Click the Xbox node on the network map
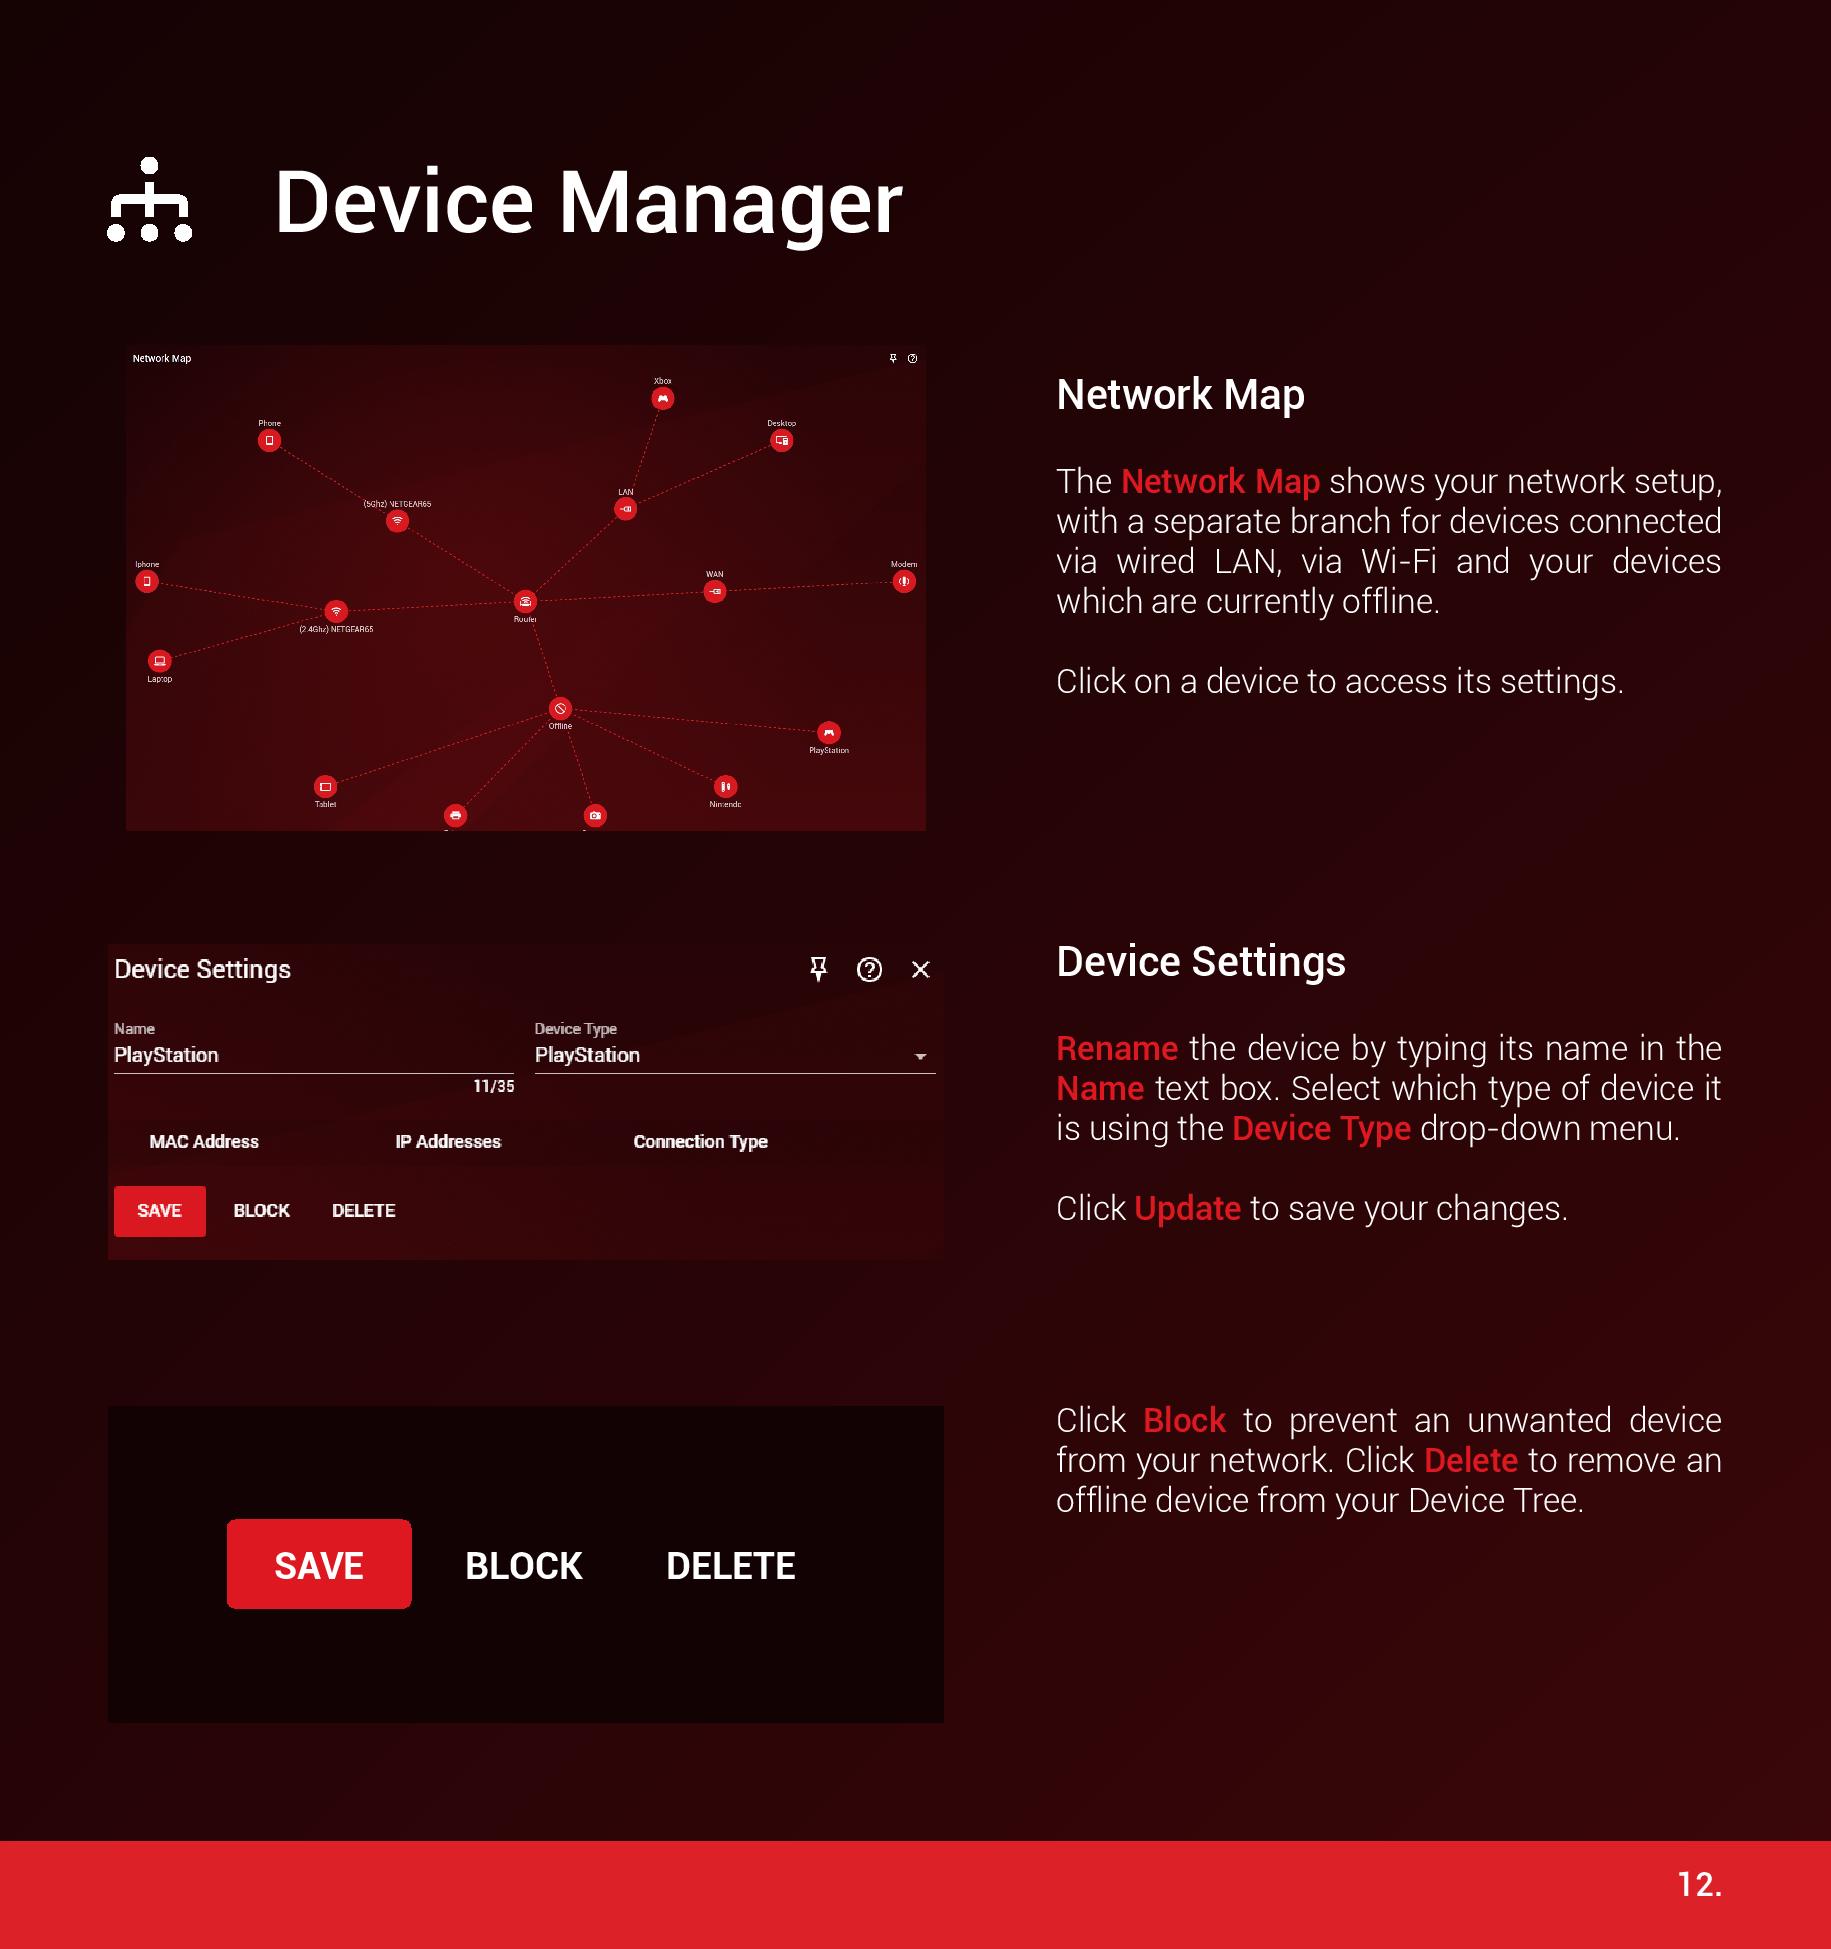 tap(662, 399)
